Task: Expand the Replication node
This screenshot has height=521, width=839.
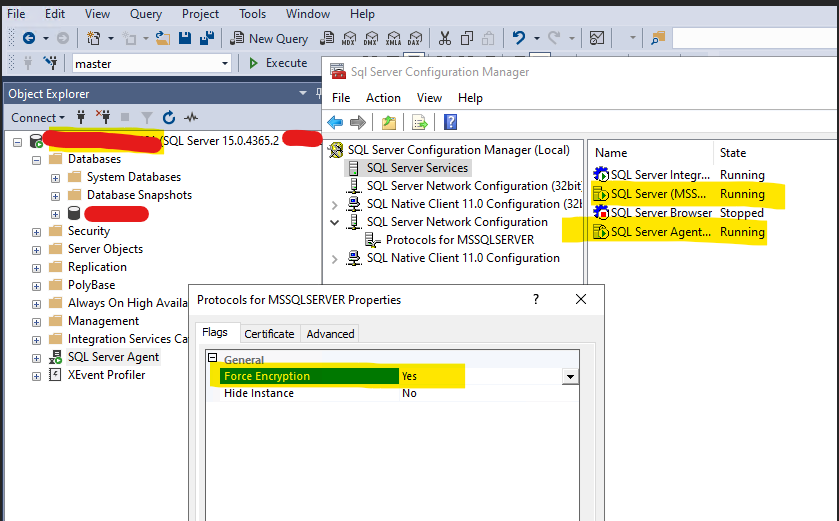Action: tap(36, 267)
